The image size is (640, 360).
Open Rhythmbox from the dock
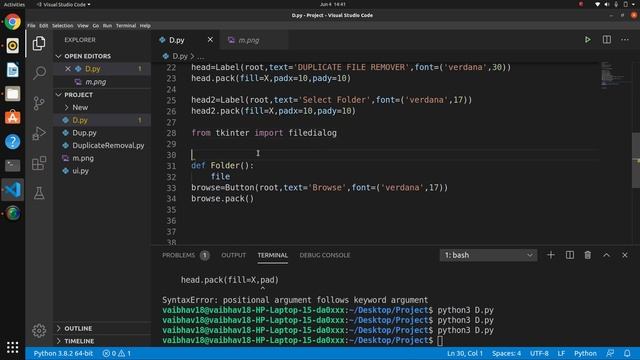pyautogui.click(x=13, y=46)
